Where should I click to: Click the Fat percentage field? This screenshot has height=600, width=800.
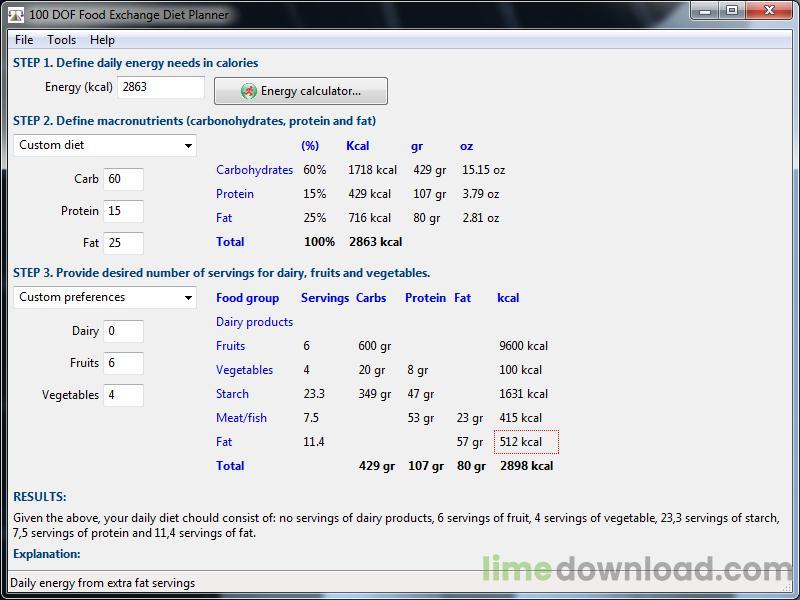pos(123,243)
